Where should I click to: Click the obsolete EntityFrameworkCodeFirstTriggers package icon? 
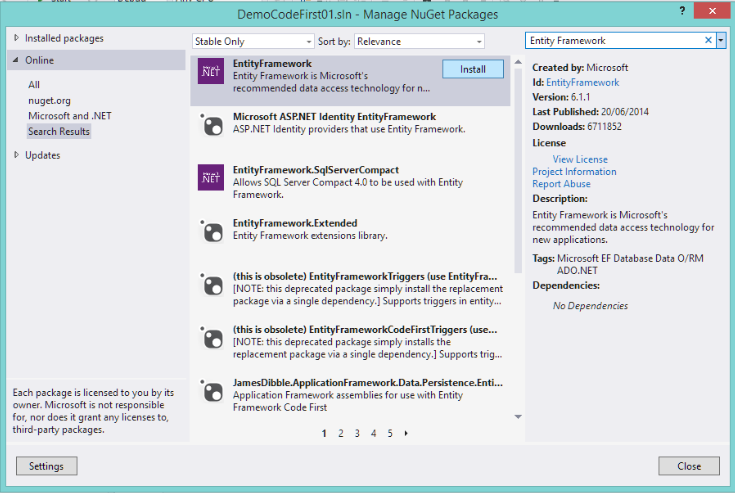pyautogui.click(x=211, y=338)
